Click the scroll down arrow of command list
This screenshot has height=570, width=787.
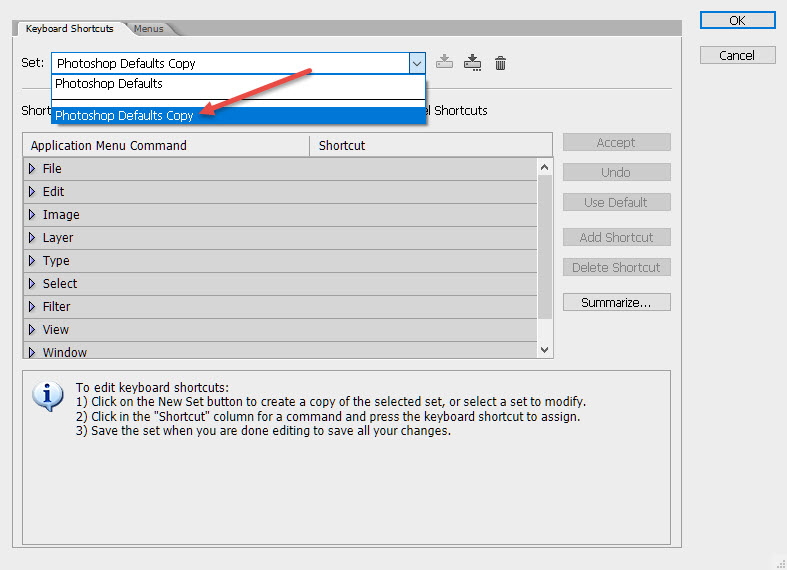coord(545,350)
